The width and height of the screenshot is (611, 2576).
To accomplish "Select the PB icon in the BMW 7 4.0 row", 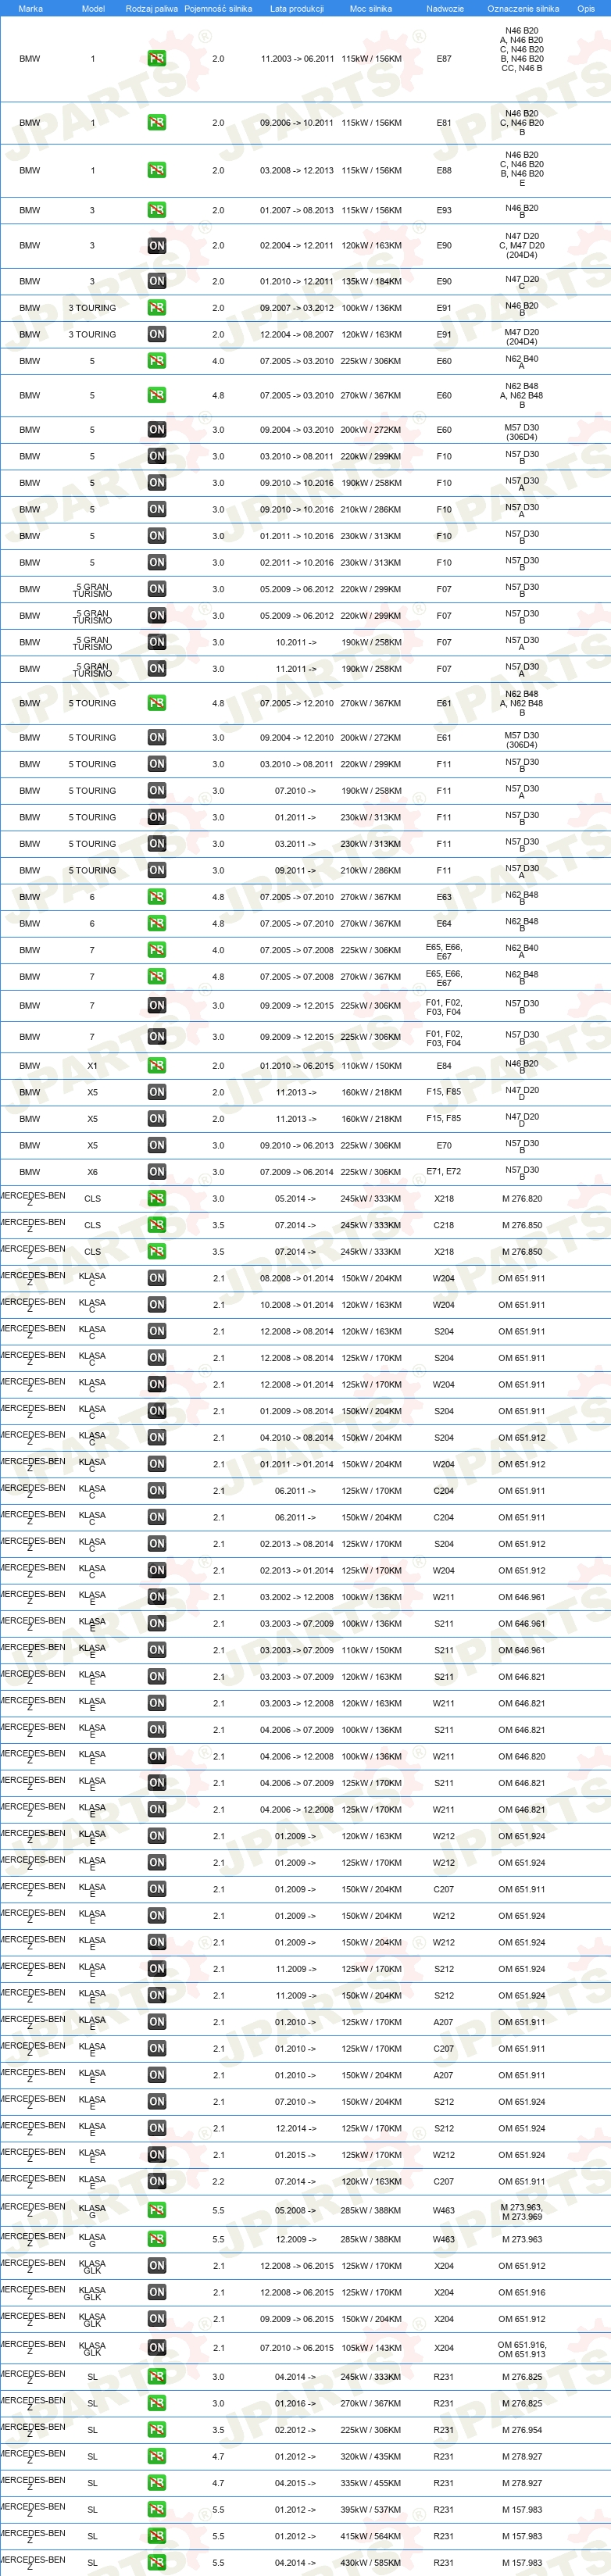I will point(157,951).
